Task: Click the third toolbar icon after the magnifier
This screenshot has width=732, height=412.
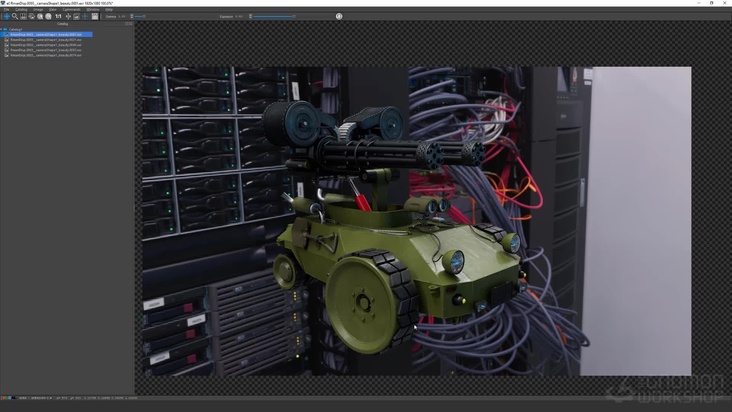Action: pyautogui.click(x=40, y=16)
